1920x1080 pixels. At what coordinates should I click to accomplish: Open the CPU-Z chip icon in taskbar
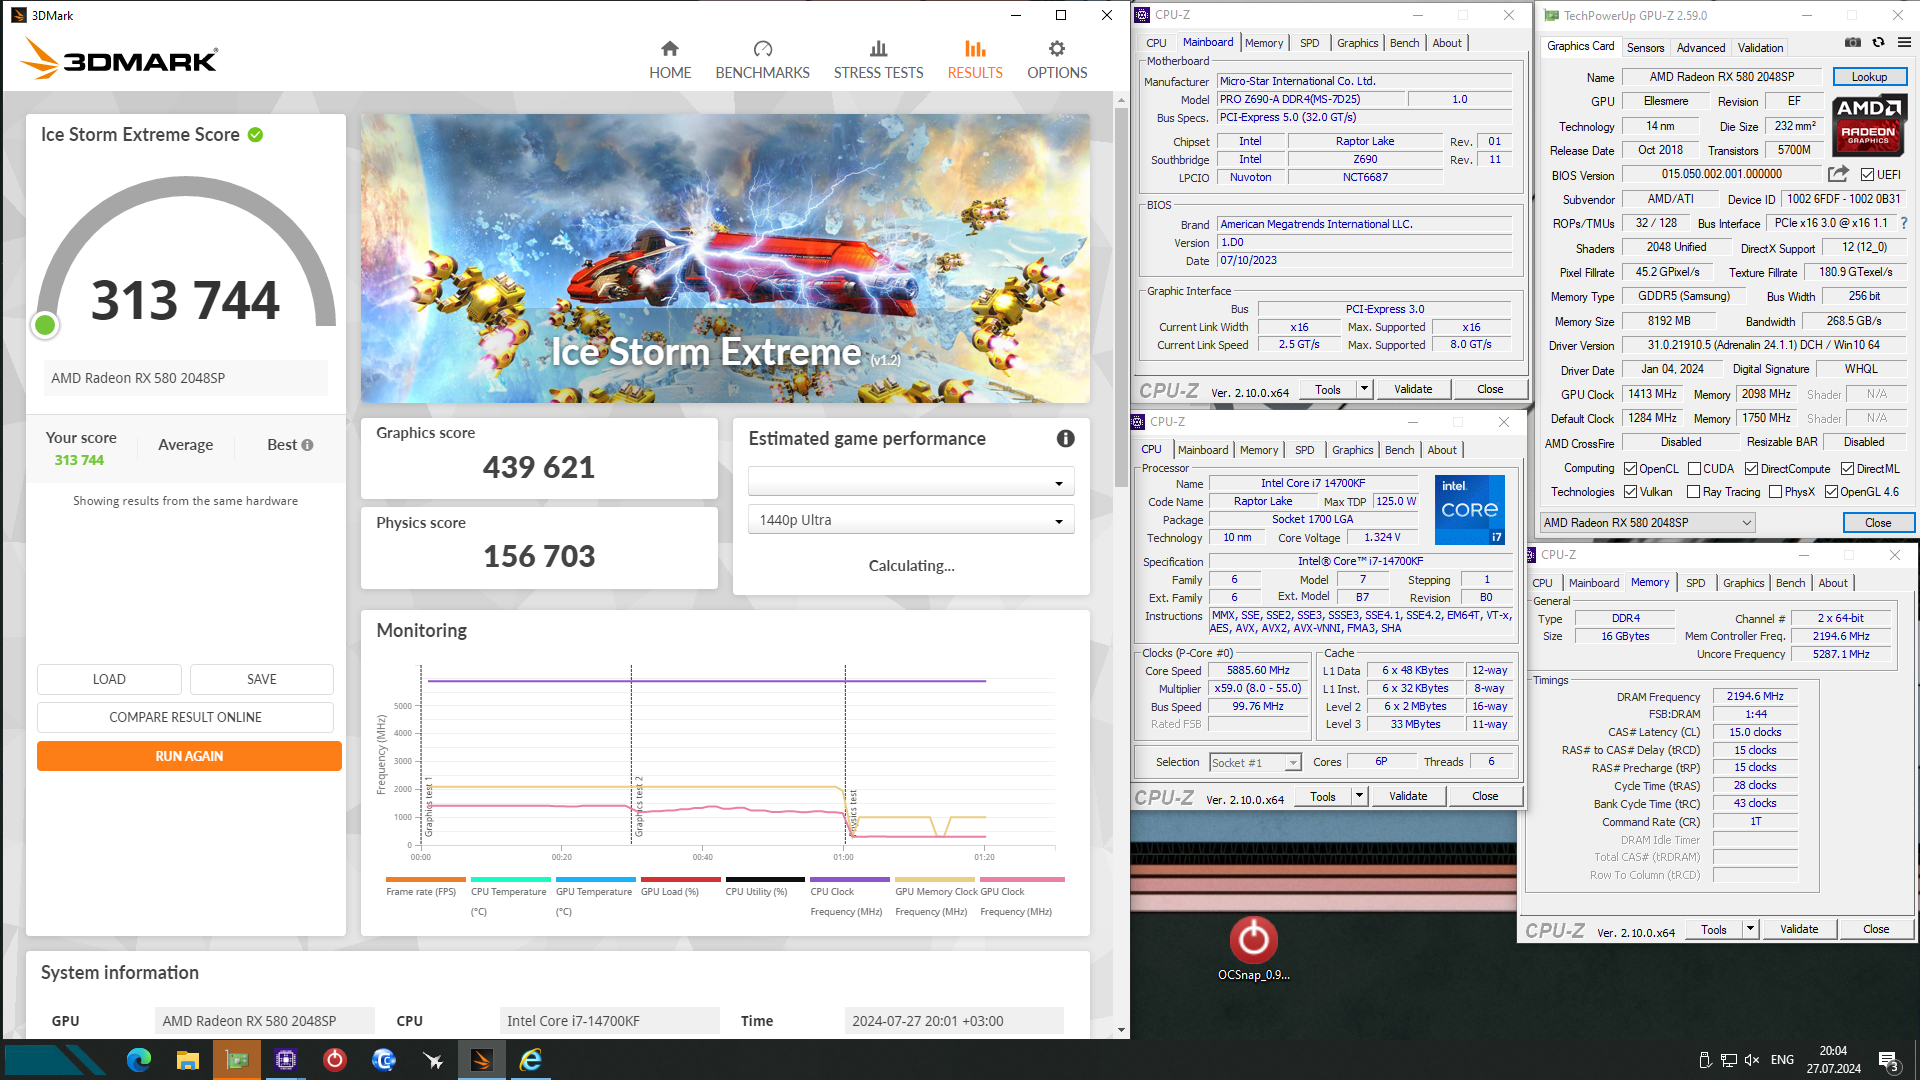click(286, 1060)
